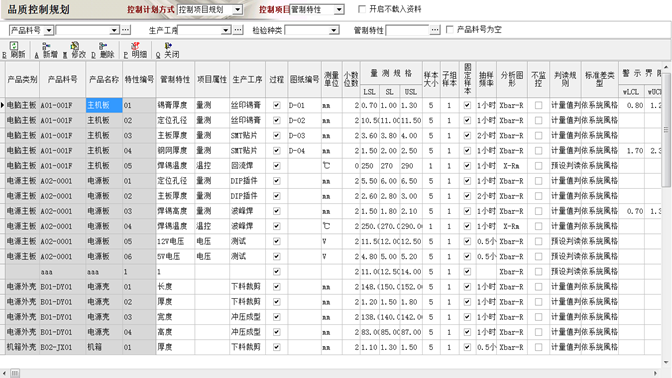Click the 分析图形 column header
This screenshot has width=672, height=378.
coord(512,79)
